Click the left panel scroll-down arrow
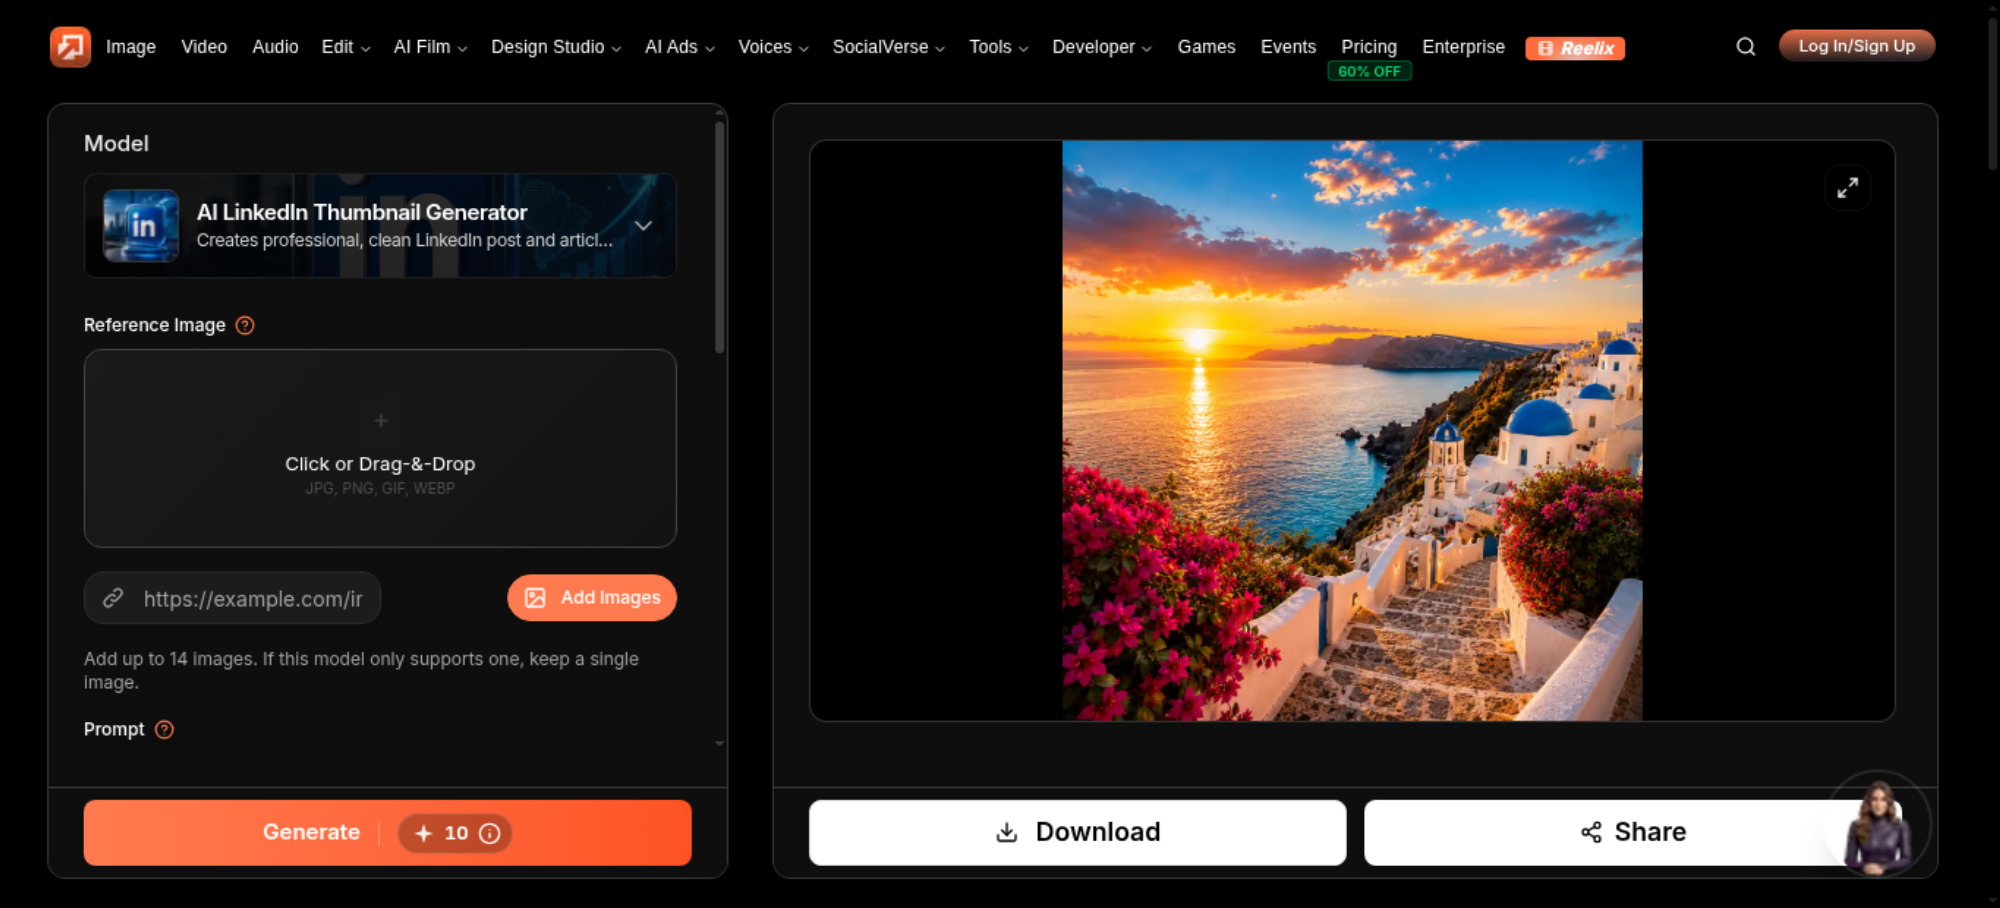The width and height of the screenshot is (2000, 908). click(x=719, y=744)
